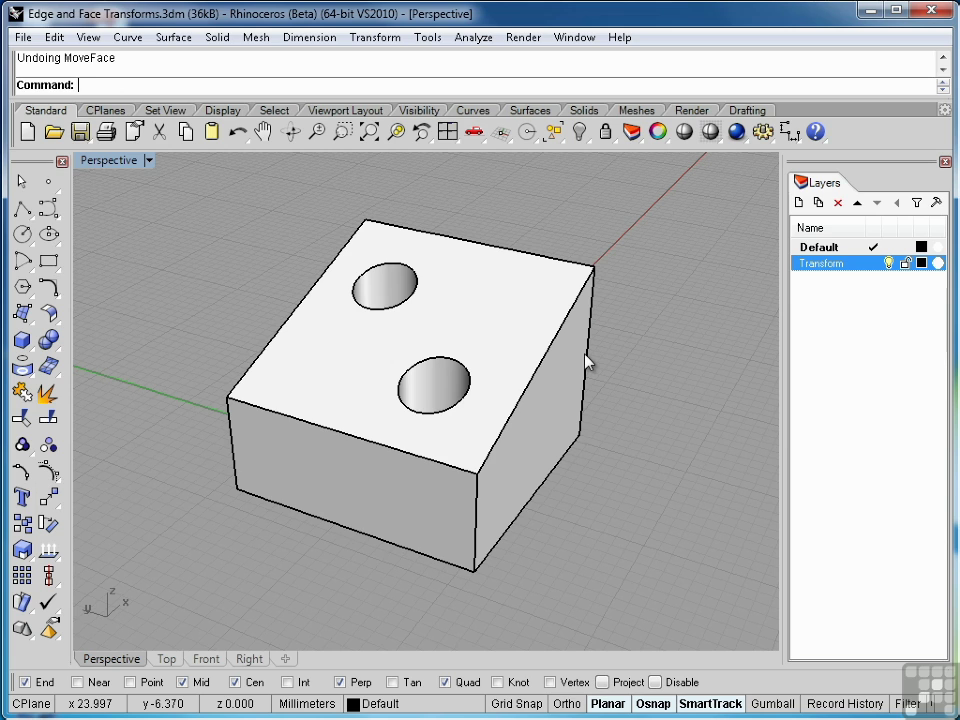Image resolution: width=960 pixels, height=720 pixels.
Task: Open Edit Layers from the toolbar icon
Action: click(x=632, y=132)
